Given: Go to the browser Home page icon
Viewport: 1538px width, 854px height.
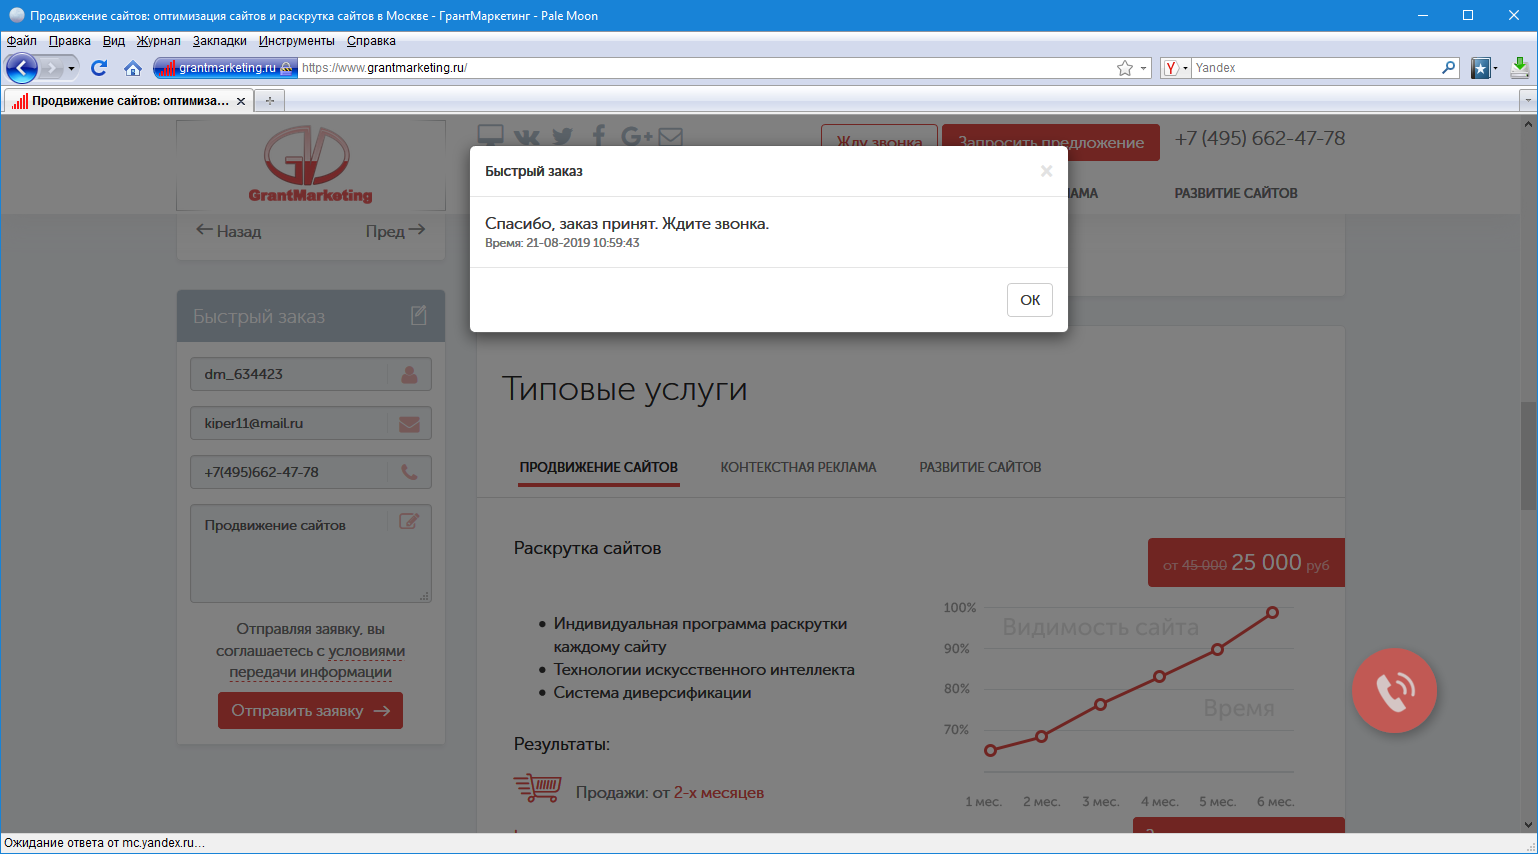Looking at the screenshot, I should click(x=133, y=68).
